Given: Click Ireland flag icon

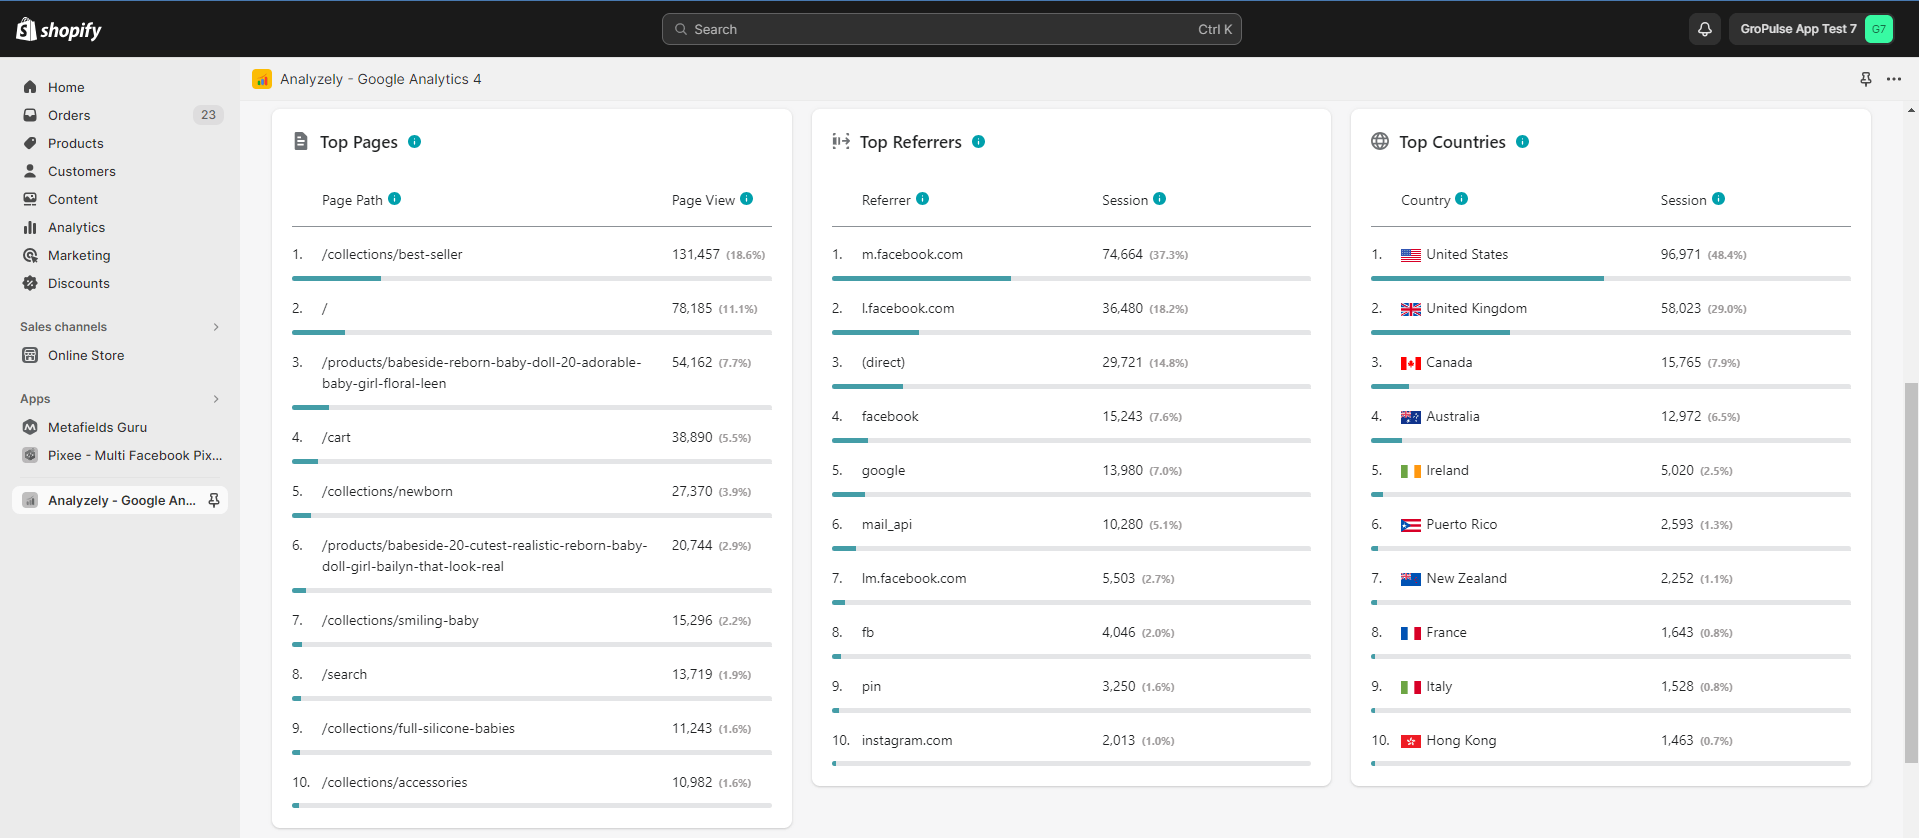Looking at the screenshot, I should pos(1411,471).
